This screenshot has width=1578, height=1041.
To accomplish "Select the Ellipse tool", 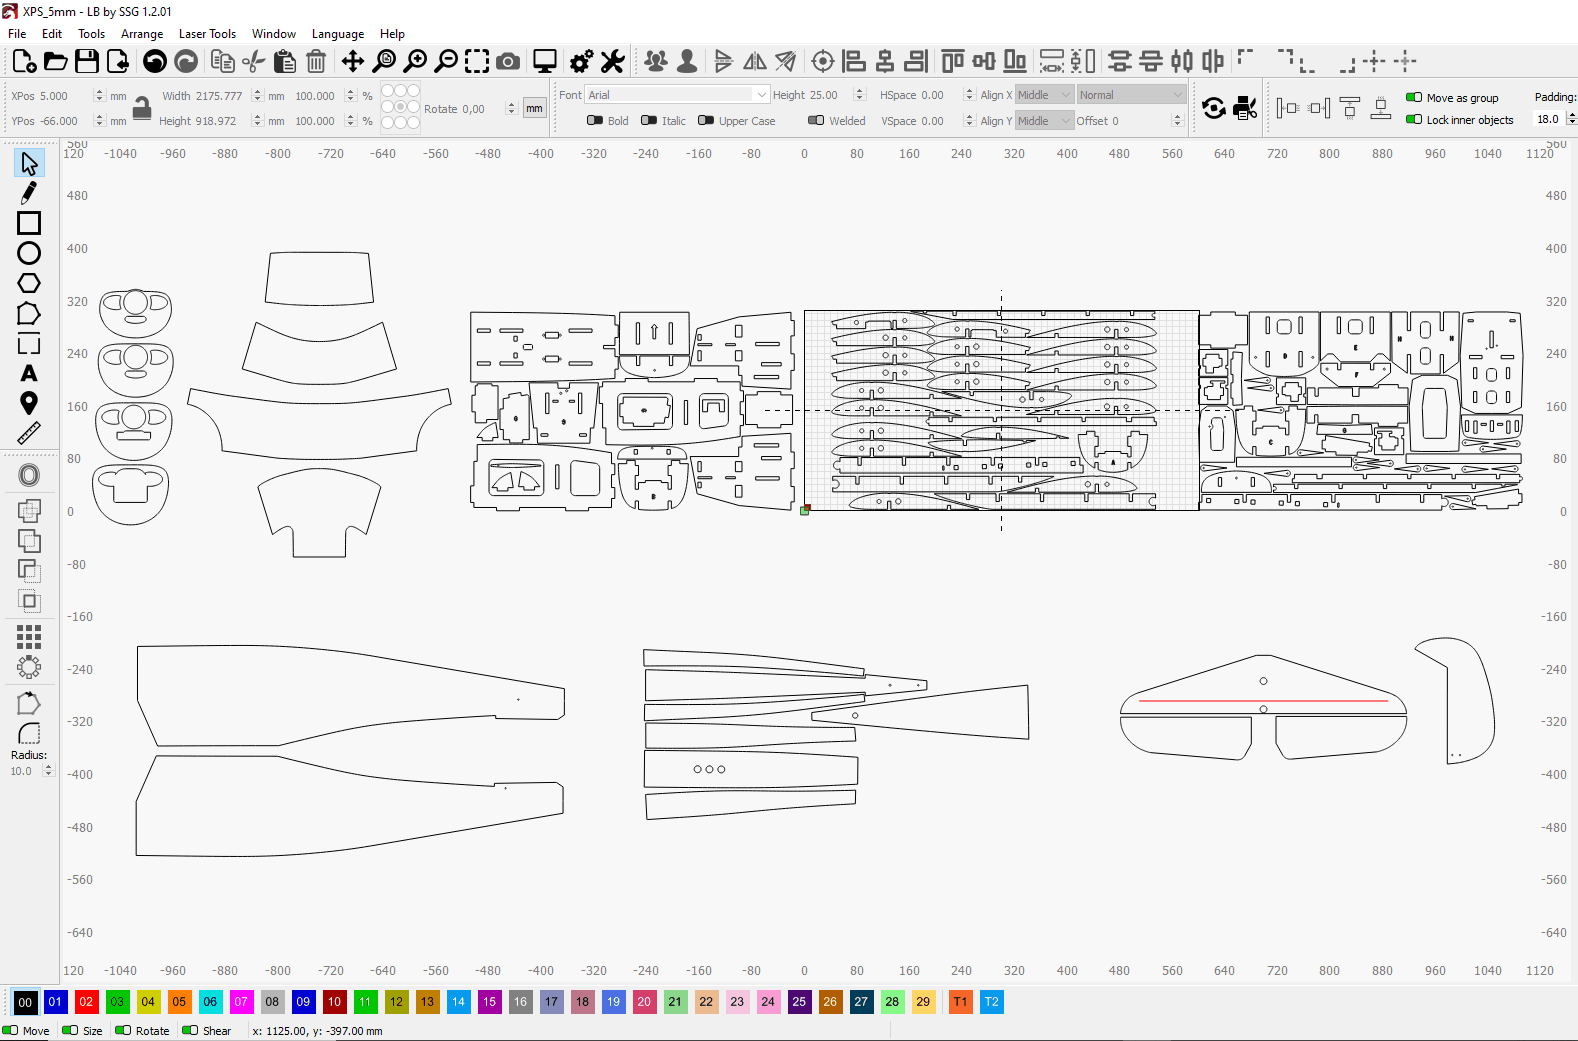I will coord(29,253).
